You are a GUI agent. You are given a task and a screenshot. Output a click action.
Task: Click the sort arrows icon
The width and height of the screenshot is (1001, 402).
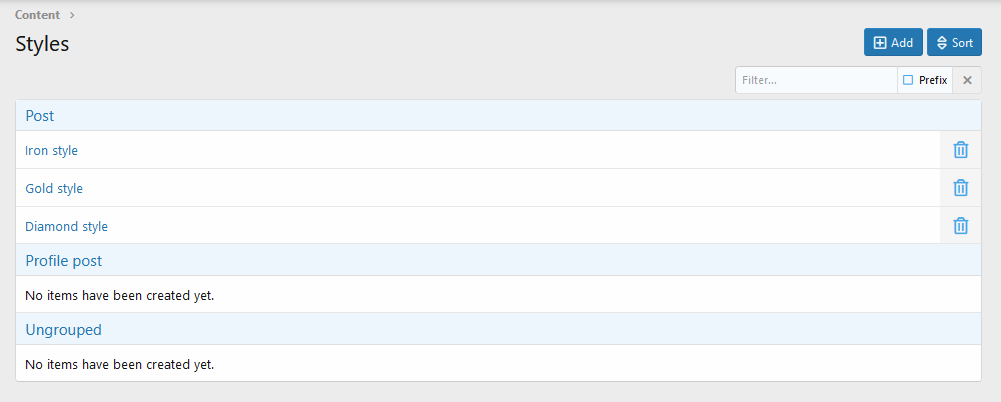(942, 43)
